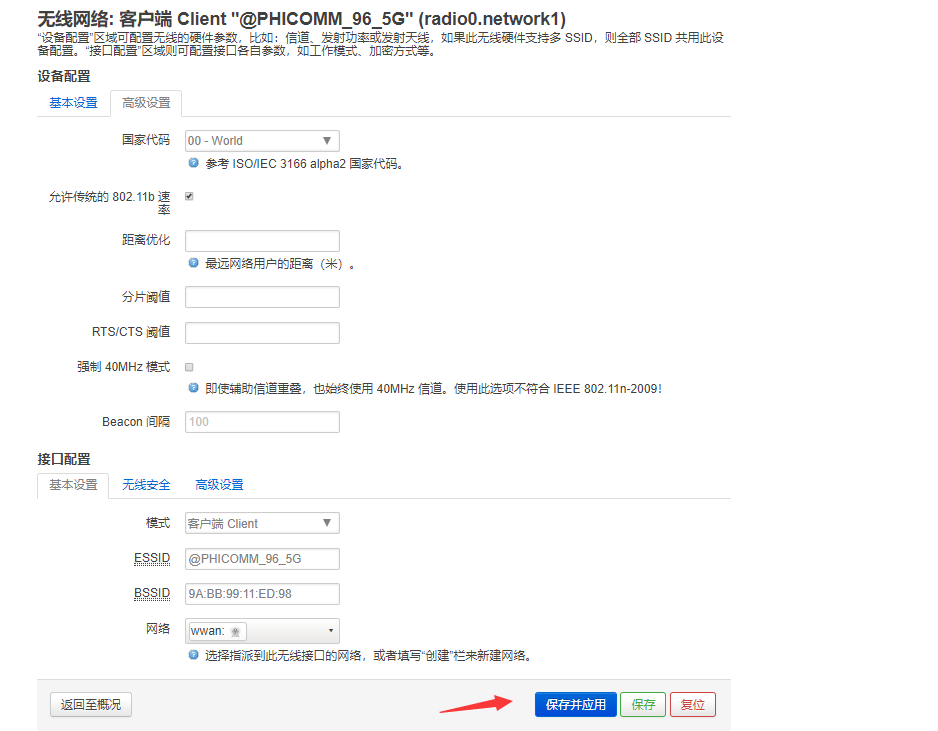This screenshot has width=938, height=731.
Task: Click the 返回至概况 button
Action: pos(90,704)
